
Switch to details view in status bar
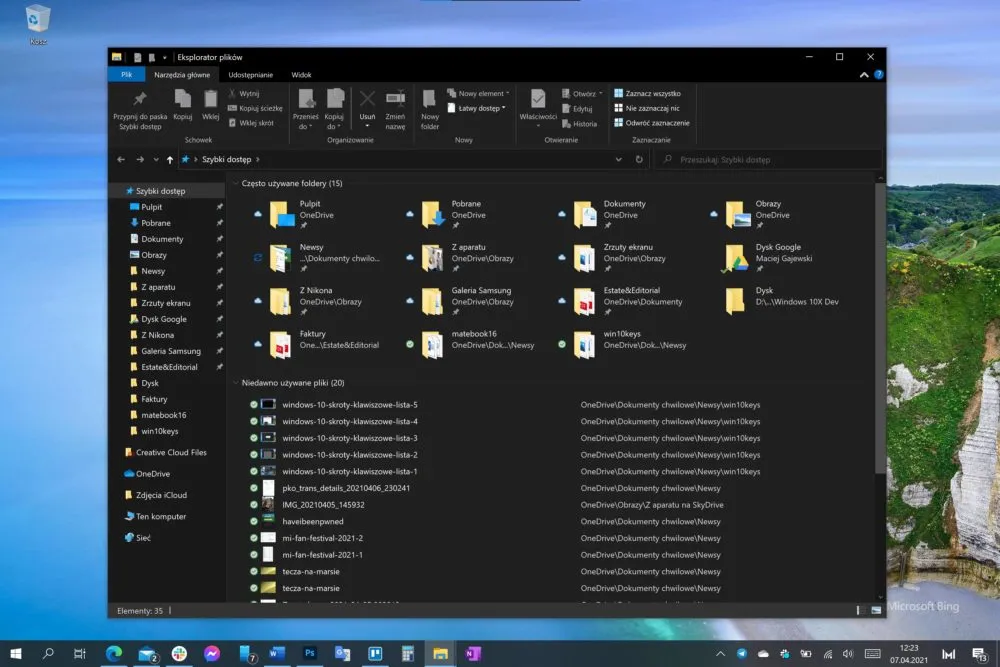860,610
